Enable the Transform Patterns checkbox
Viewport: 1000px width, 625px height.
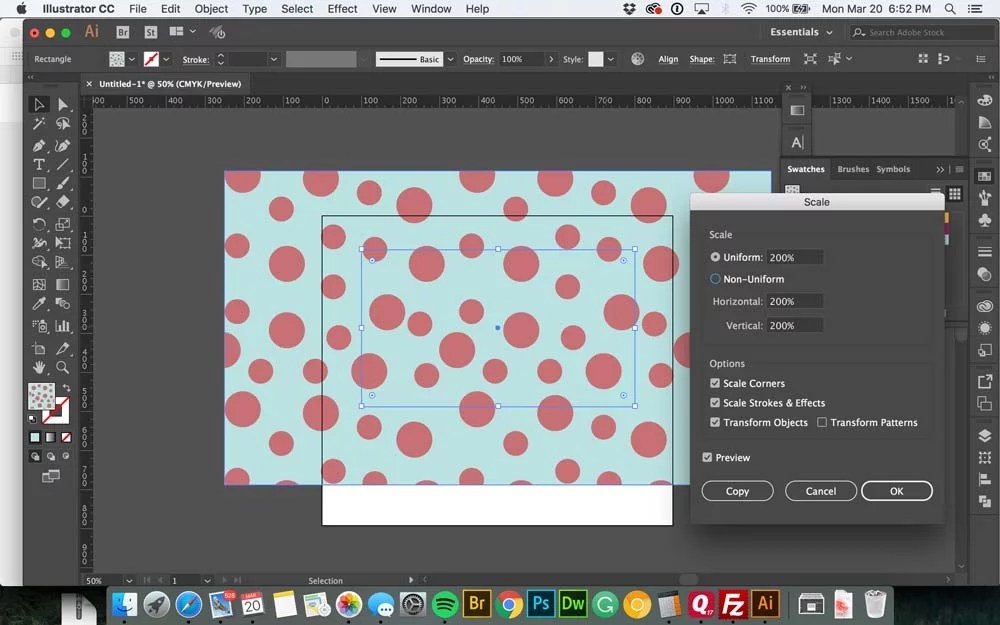(x=821, y=422)
